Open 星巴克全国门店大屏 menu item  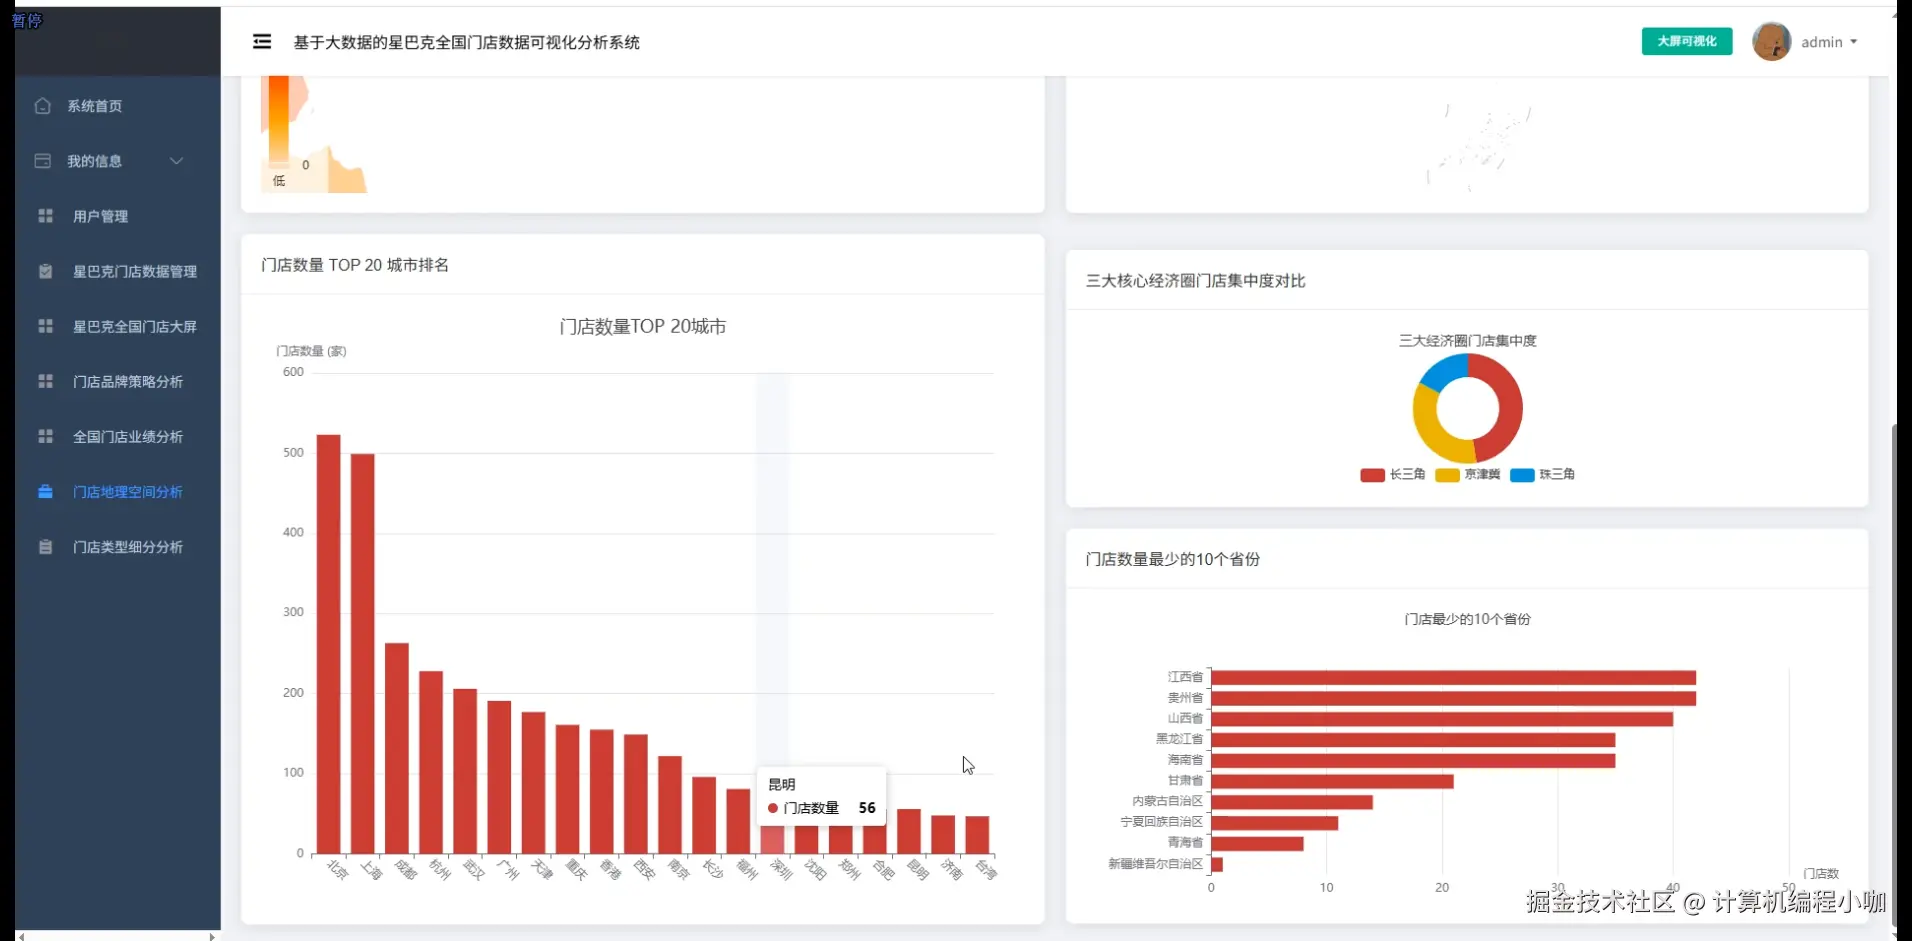(118, 326)
